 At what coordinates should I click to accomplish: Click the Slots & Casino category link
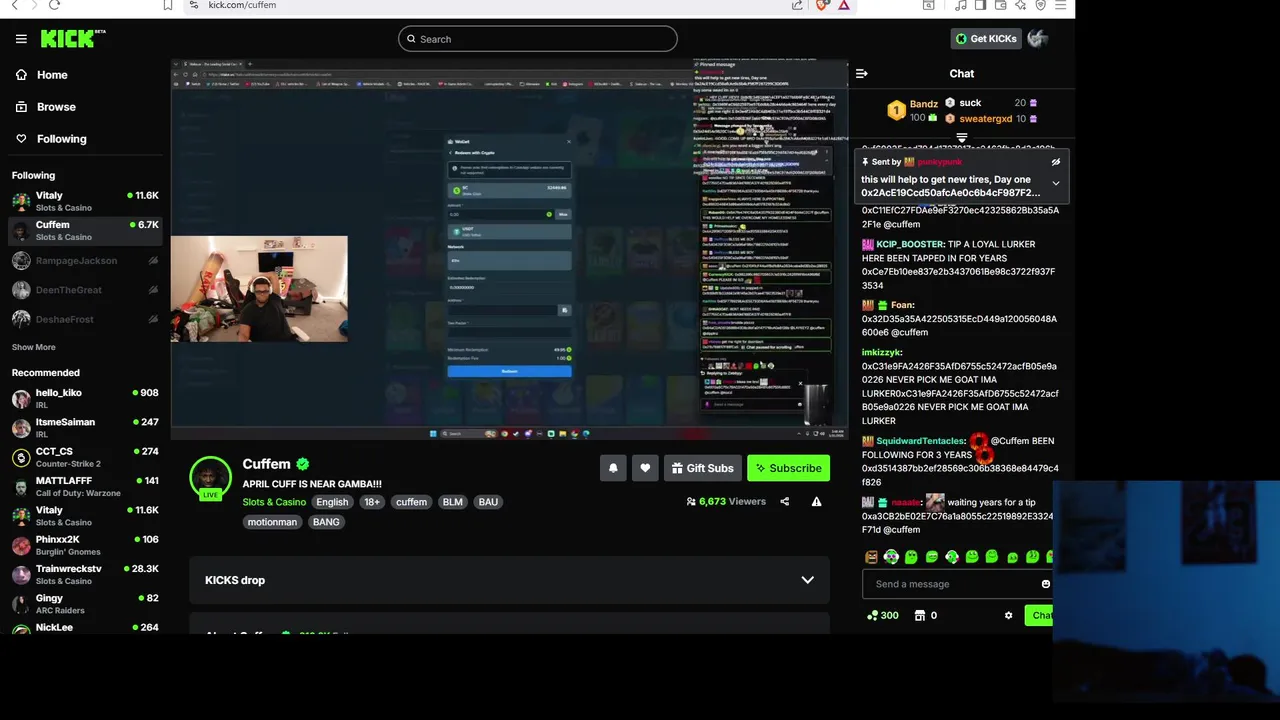(x=274, y=502)
